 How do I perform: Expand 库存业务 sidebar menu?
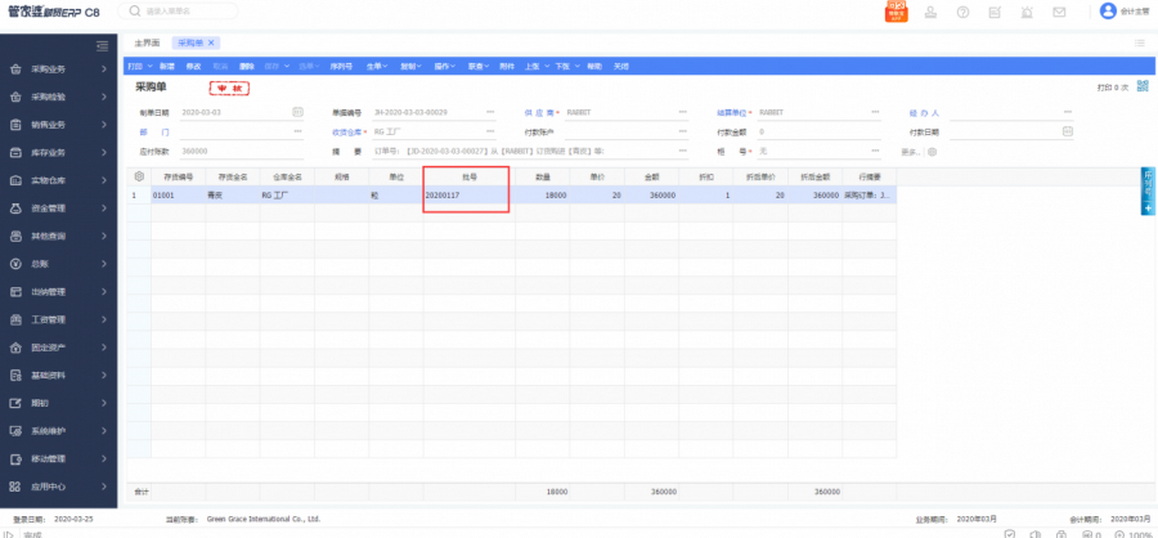tap(58, 153)
